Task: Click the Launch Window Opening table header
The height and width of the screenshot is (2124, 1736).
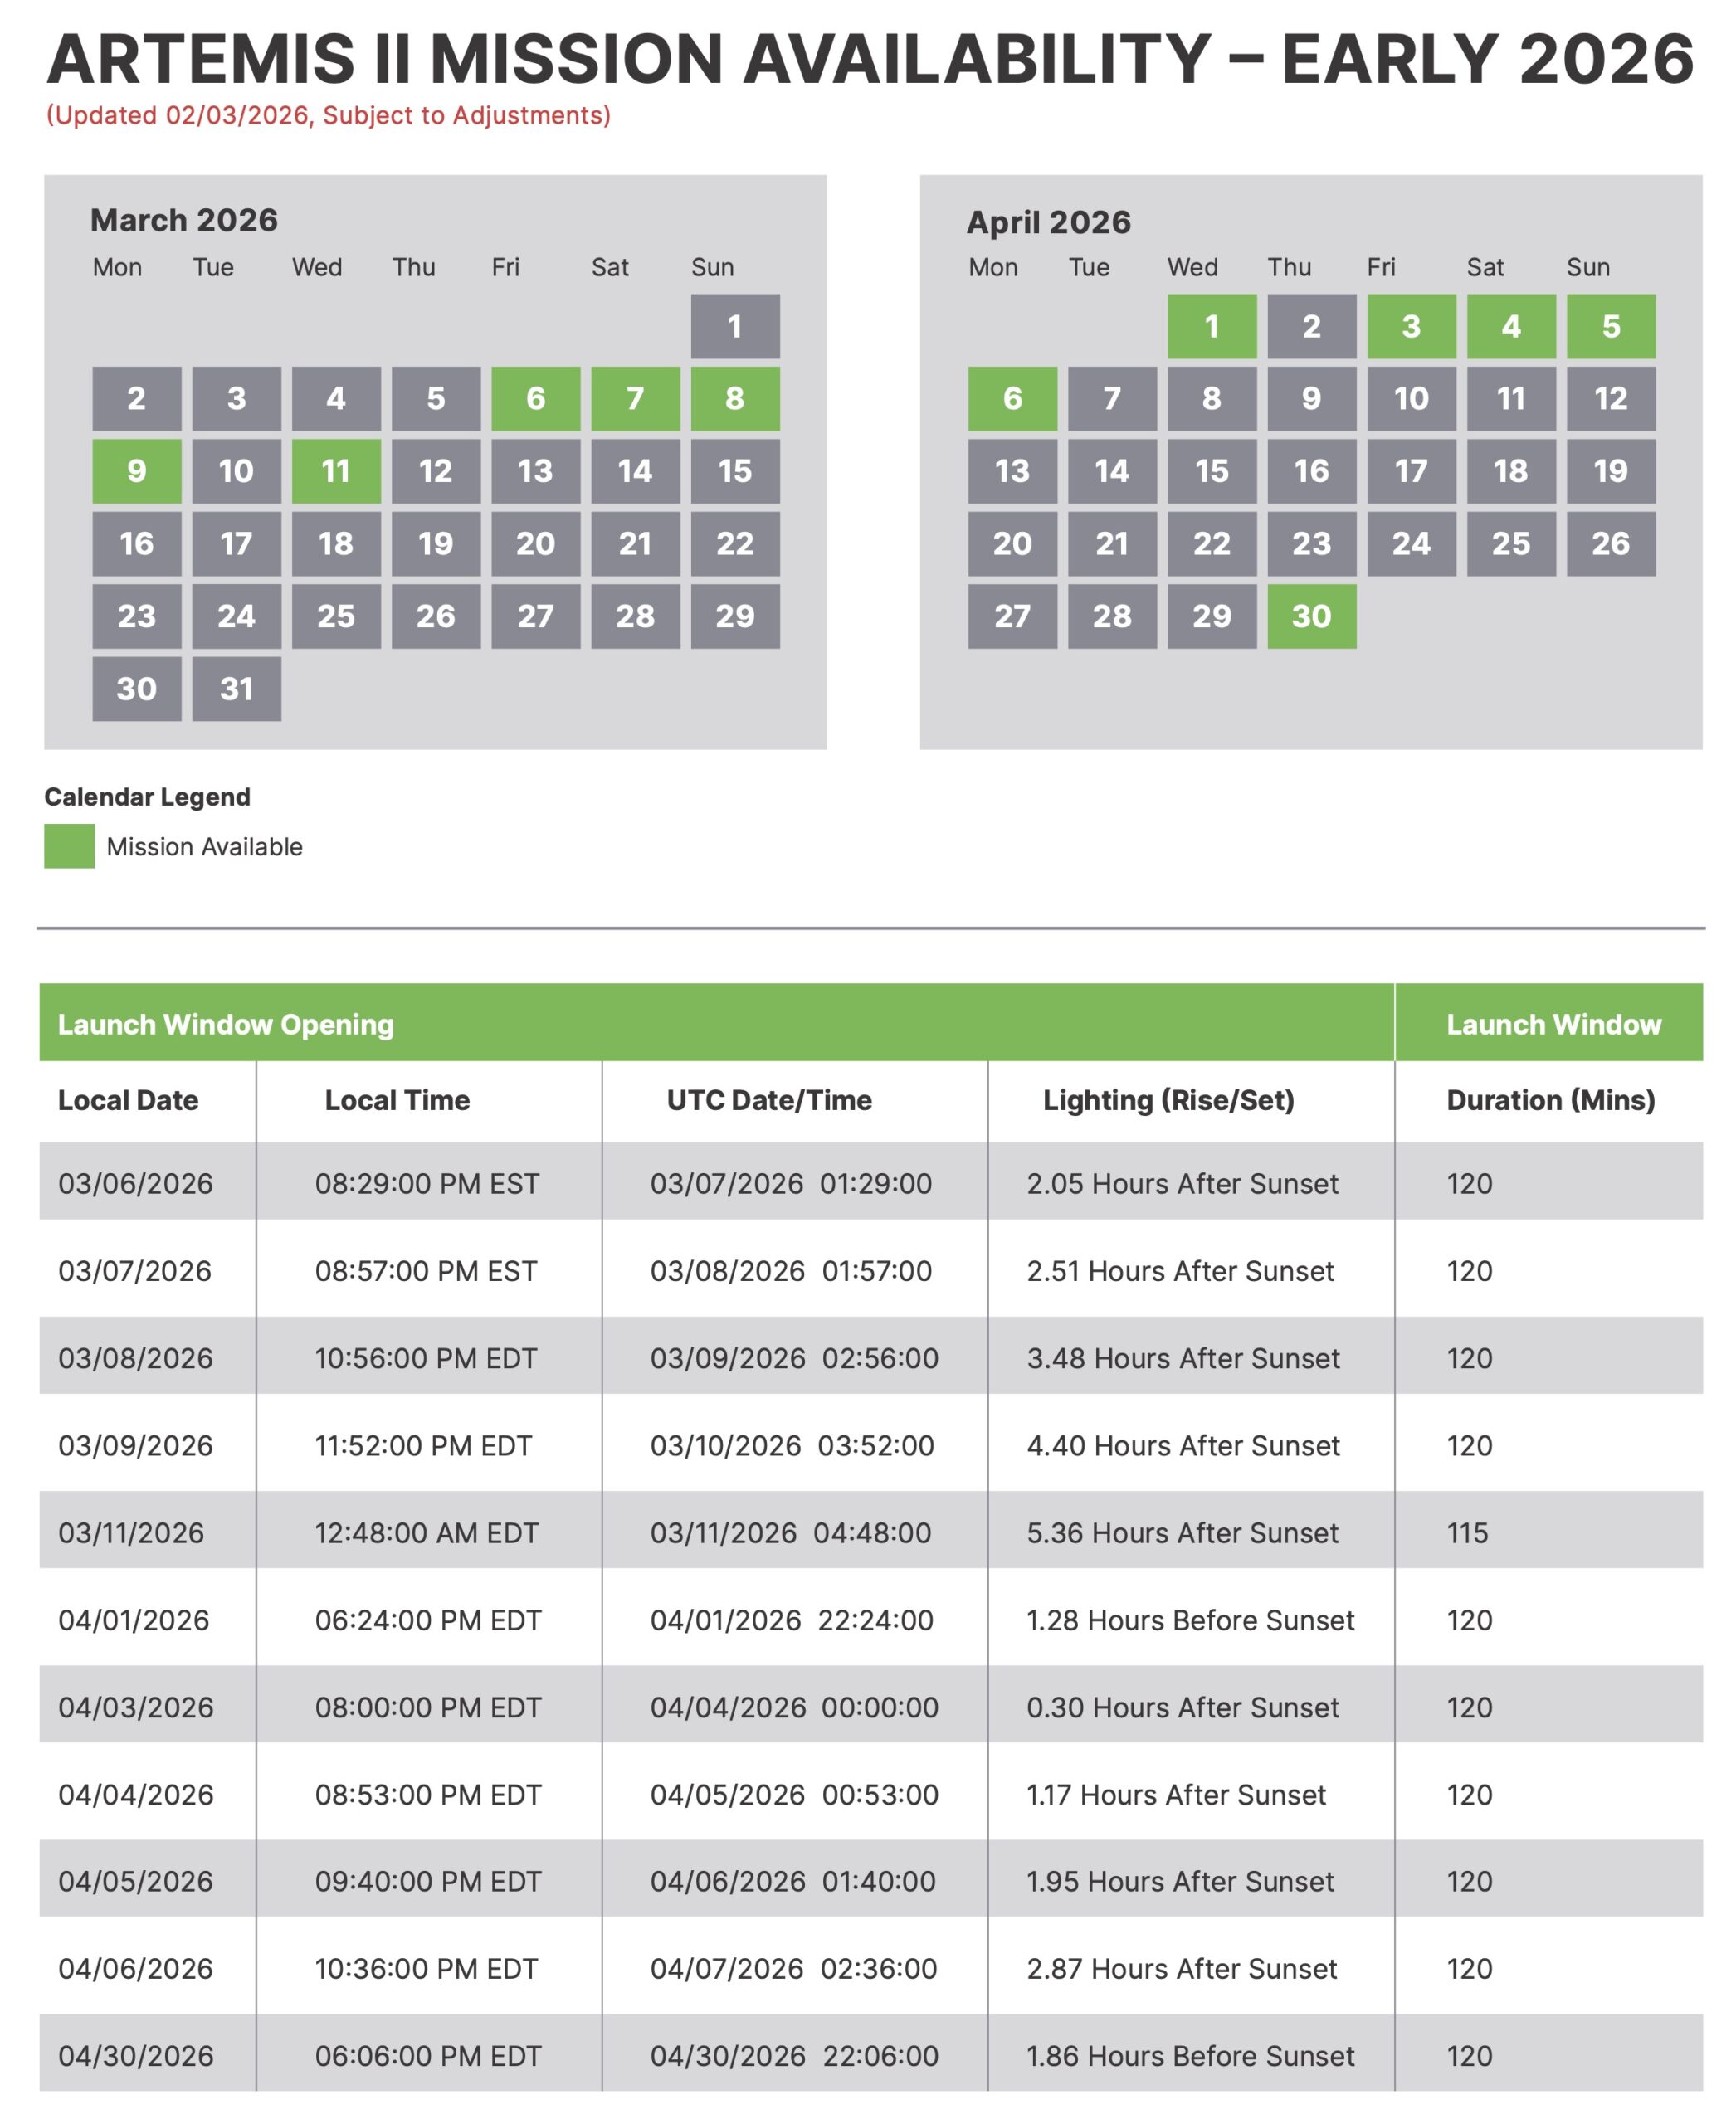Action: (226, 1024)
